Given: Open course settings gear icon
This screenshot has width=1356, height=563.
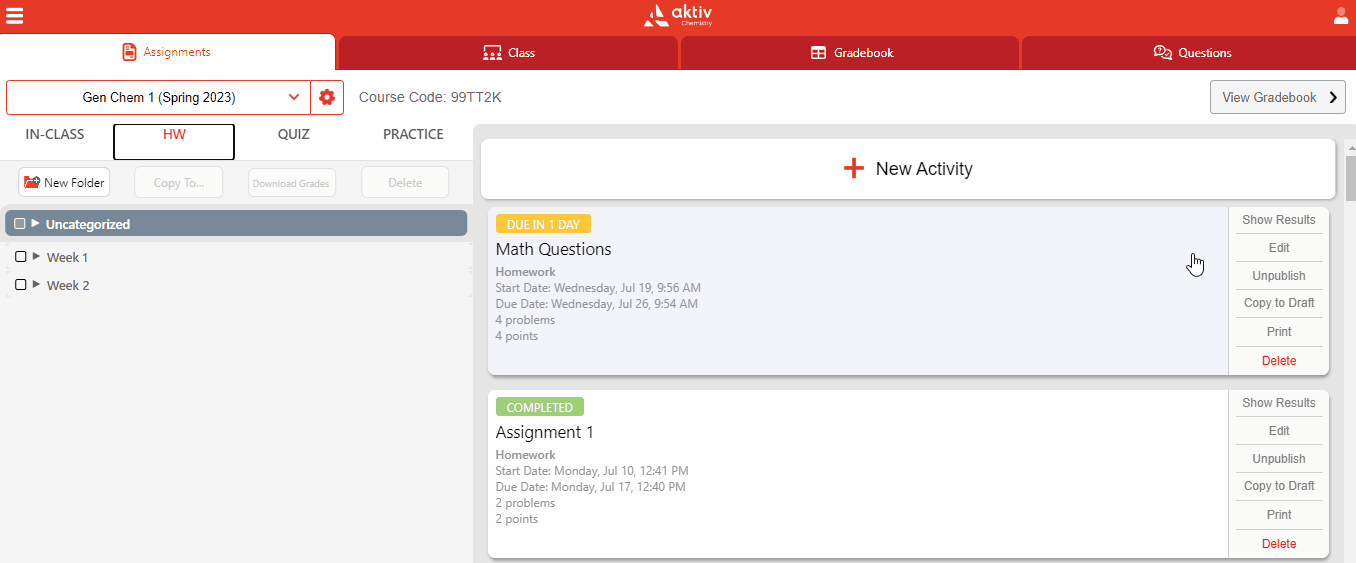Looking at the screenshot, I should (326, 97).
